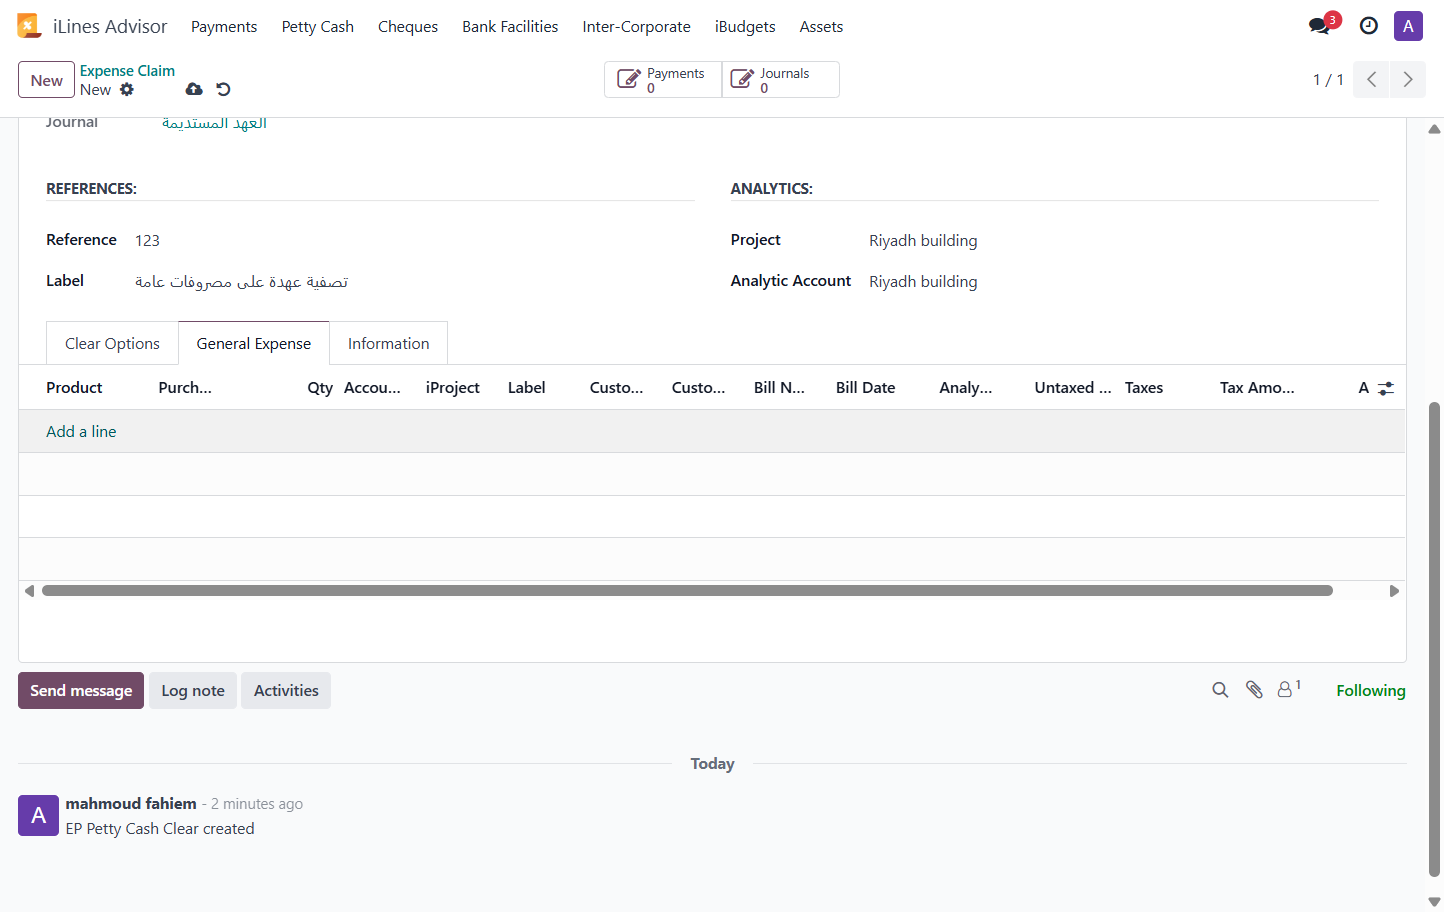Image resolution: width=1444 pixels, height=912 pixels.
Task: Attach files using the paperclip icon
Action: click(1254, 690)
